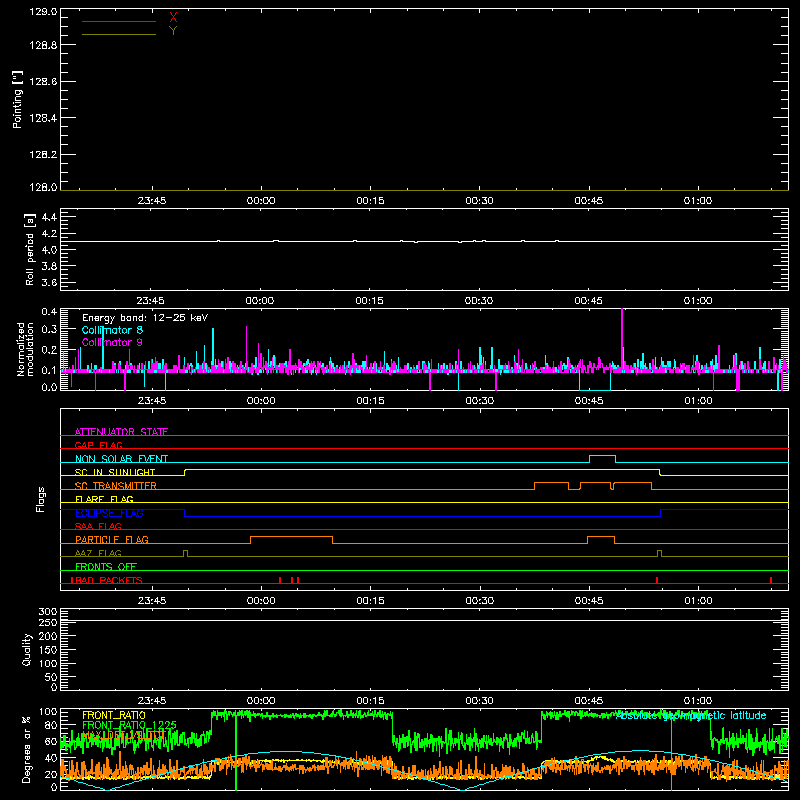Click the 01:00 time label under Flags plot
The image size is (800, 800).
pos(698,601)
